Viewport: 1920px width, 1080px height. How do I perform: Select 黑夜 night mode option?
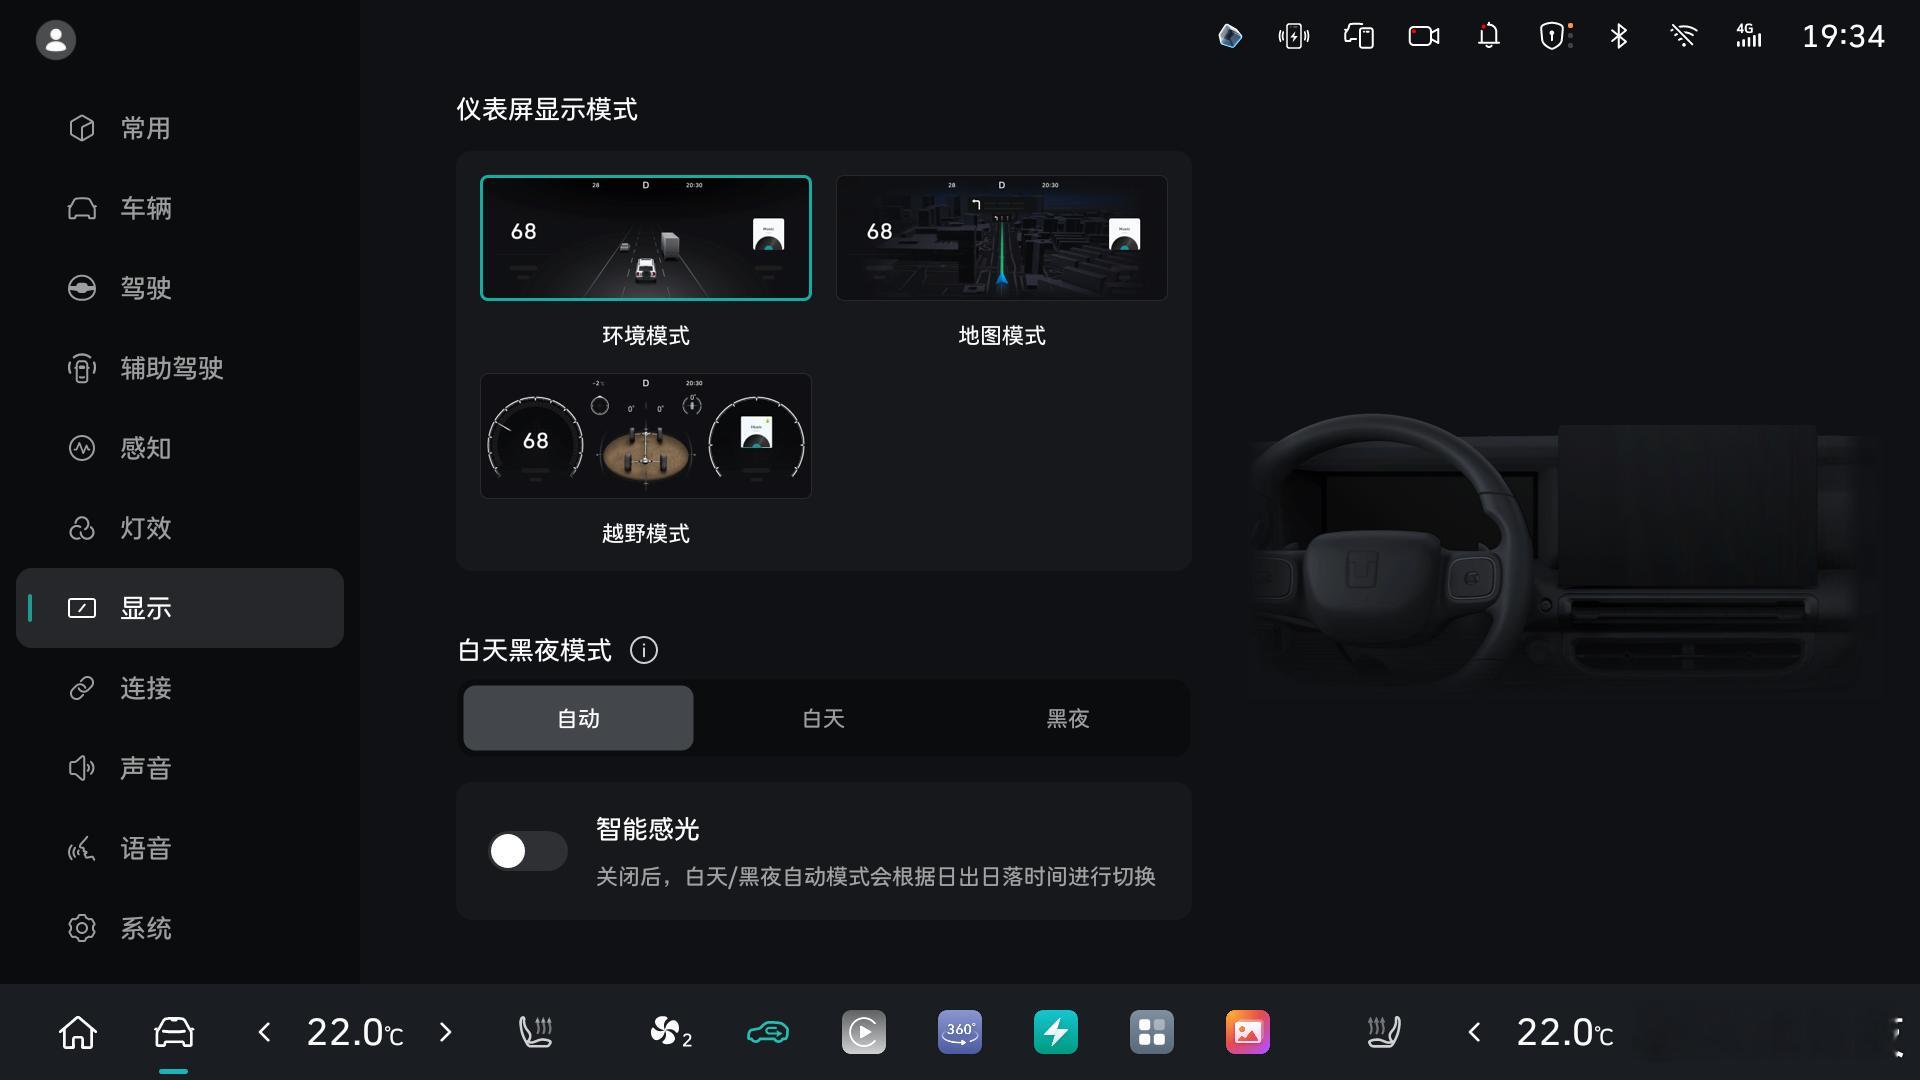[x=1067, y=718]
